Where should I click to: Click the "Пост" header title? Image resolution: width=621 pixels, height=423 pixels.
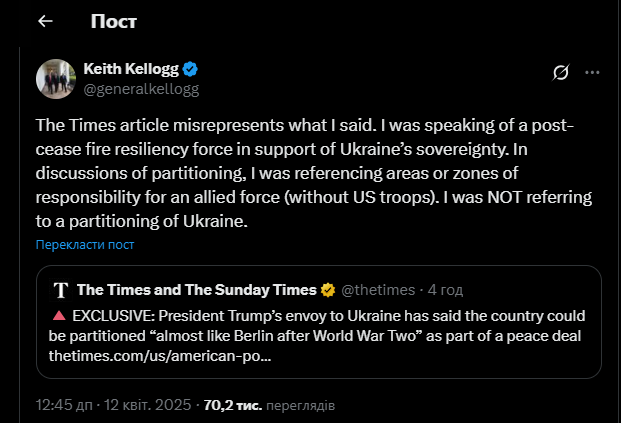click(x=114, y=21)
